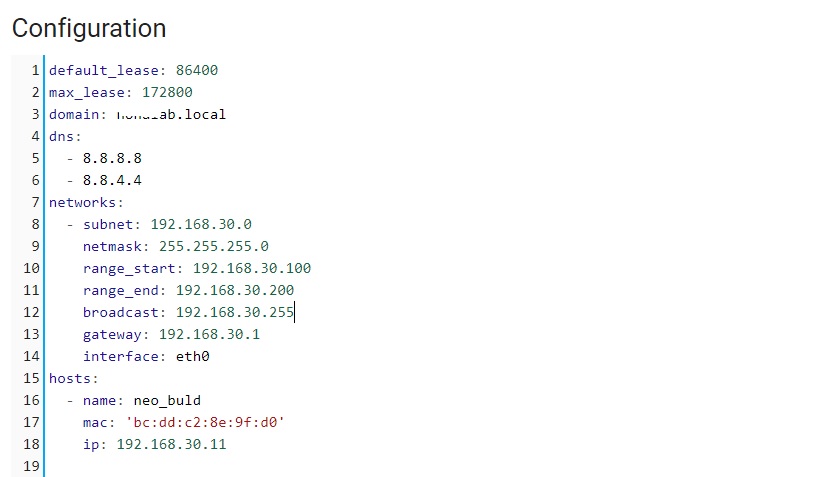Viewport: 835px width, 477px height.
Task: Click the dns entry 8.8.8.8
Action: tap(112, 158)
